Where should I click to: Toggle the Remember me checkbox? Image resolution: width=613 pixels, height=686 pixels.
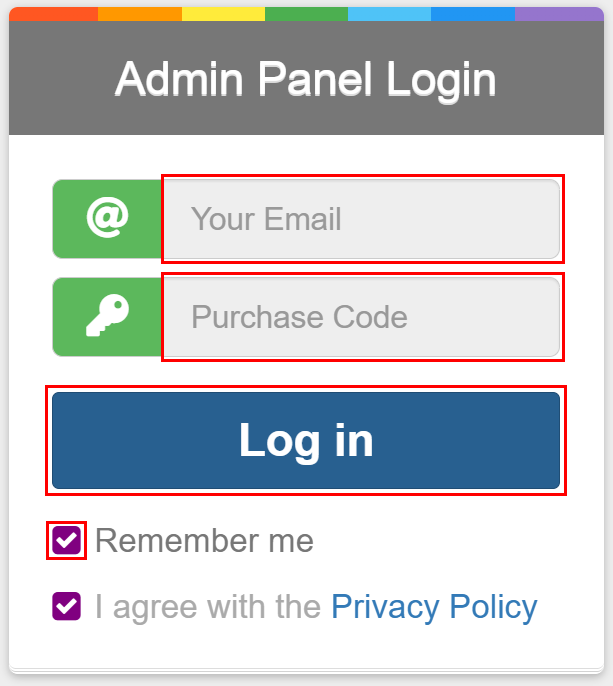click(x=66, y=541)
